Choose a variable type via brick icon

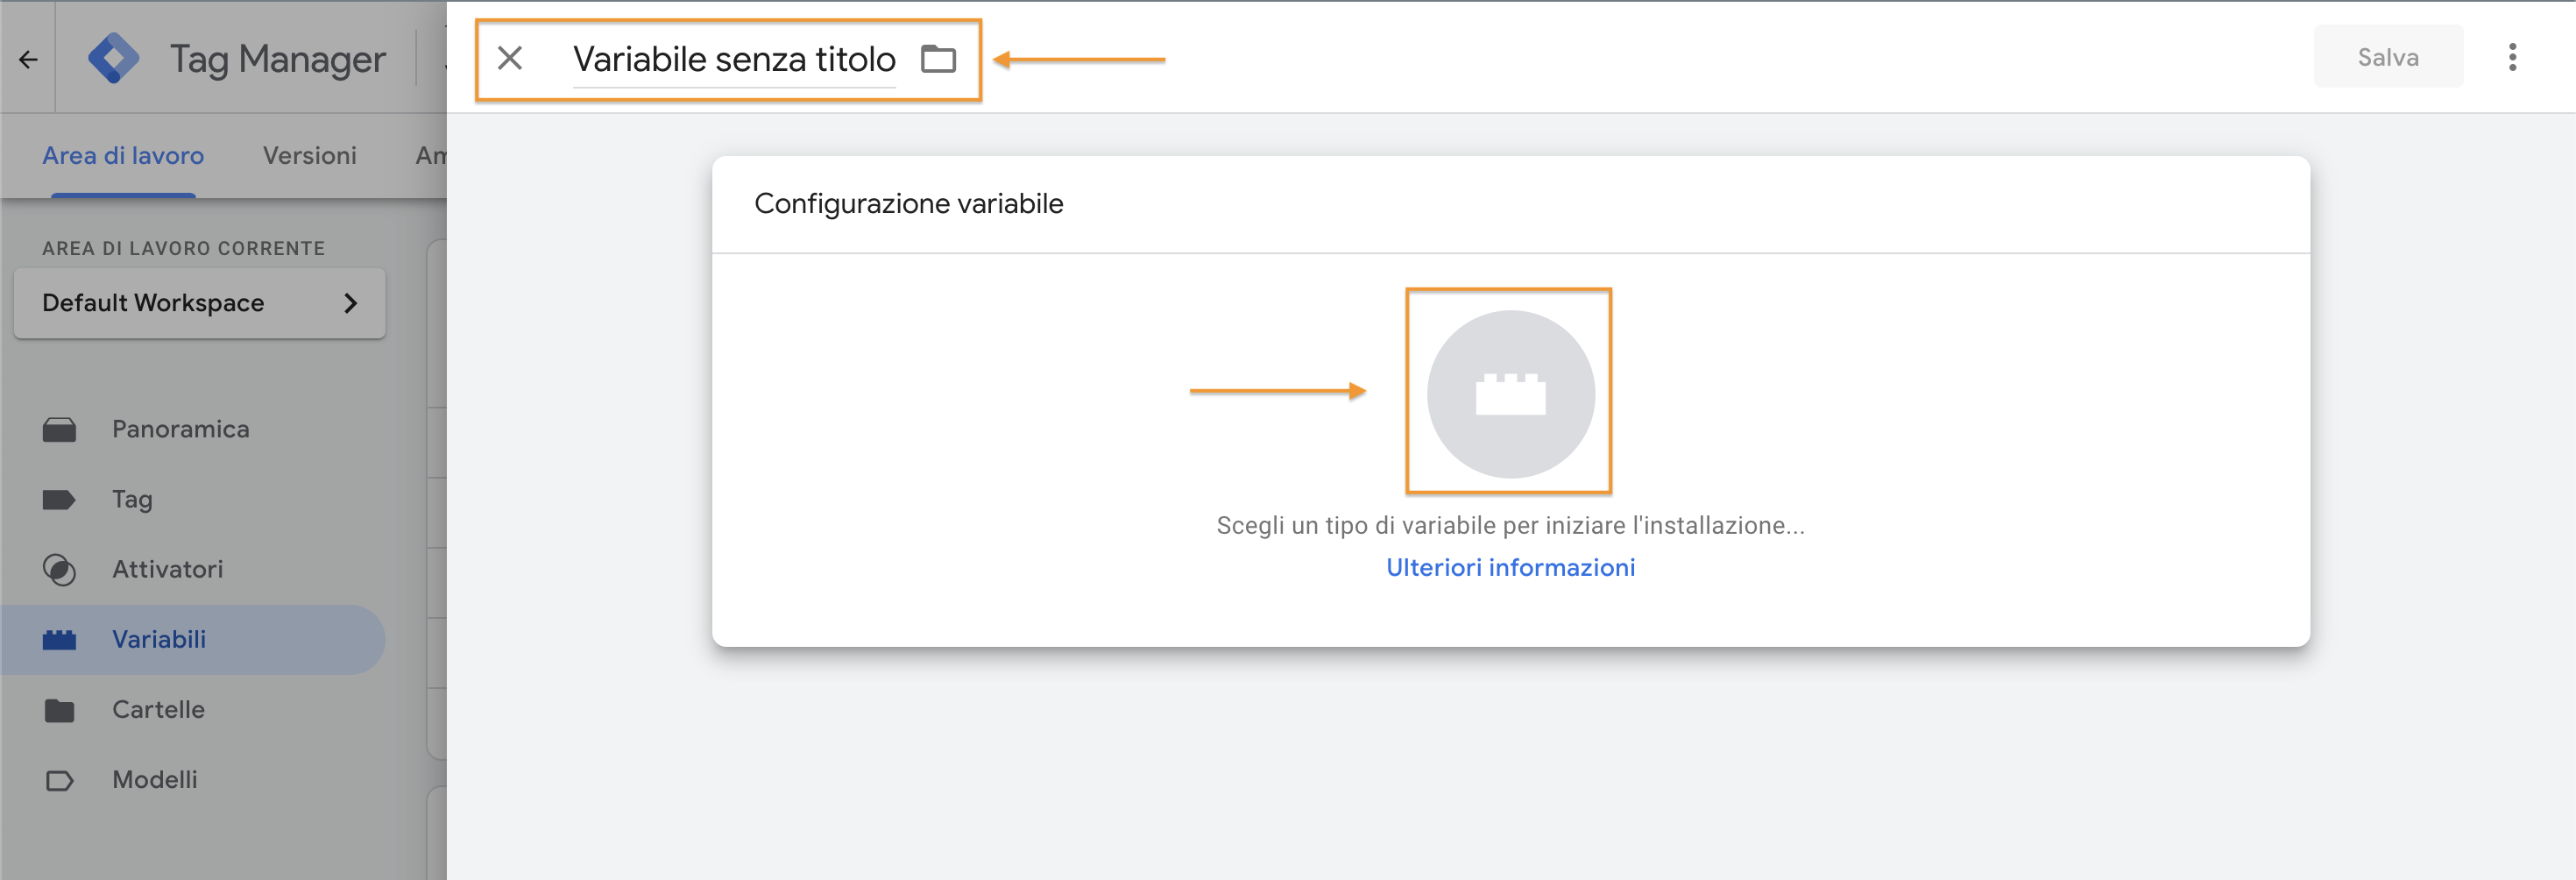[x=1510, y=394]
